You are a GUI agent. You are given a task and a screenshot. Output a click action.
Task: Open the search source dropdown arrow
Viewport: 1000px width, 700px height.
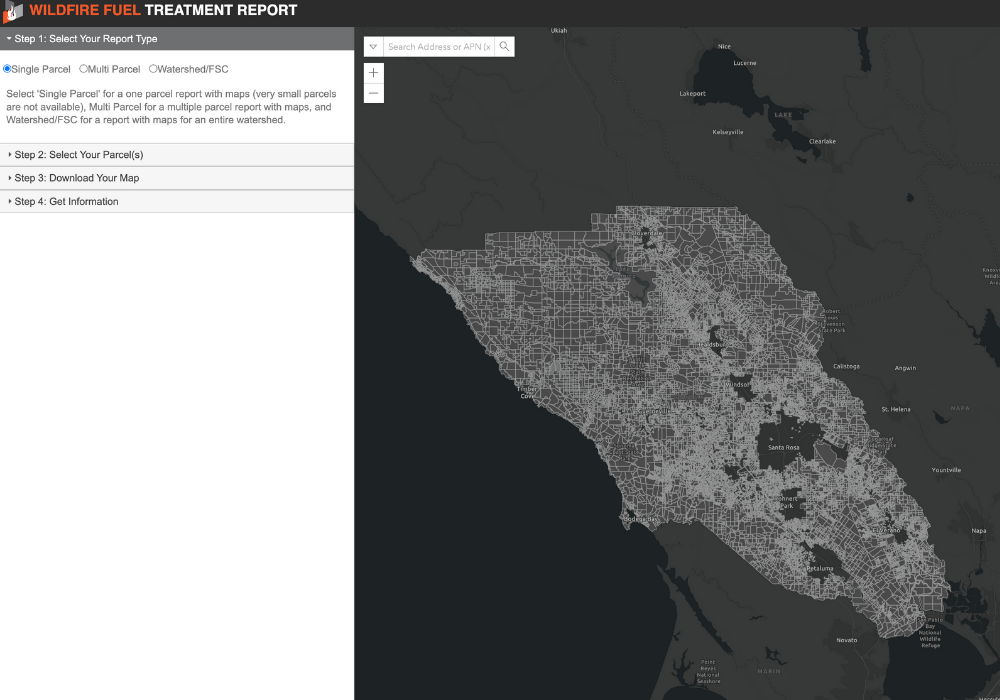click(374, 47)
